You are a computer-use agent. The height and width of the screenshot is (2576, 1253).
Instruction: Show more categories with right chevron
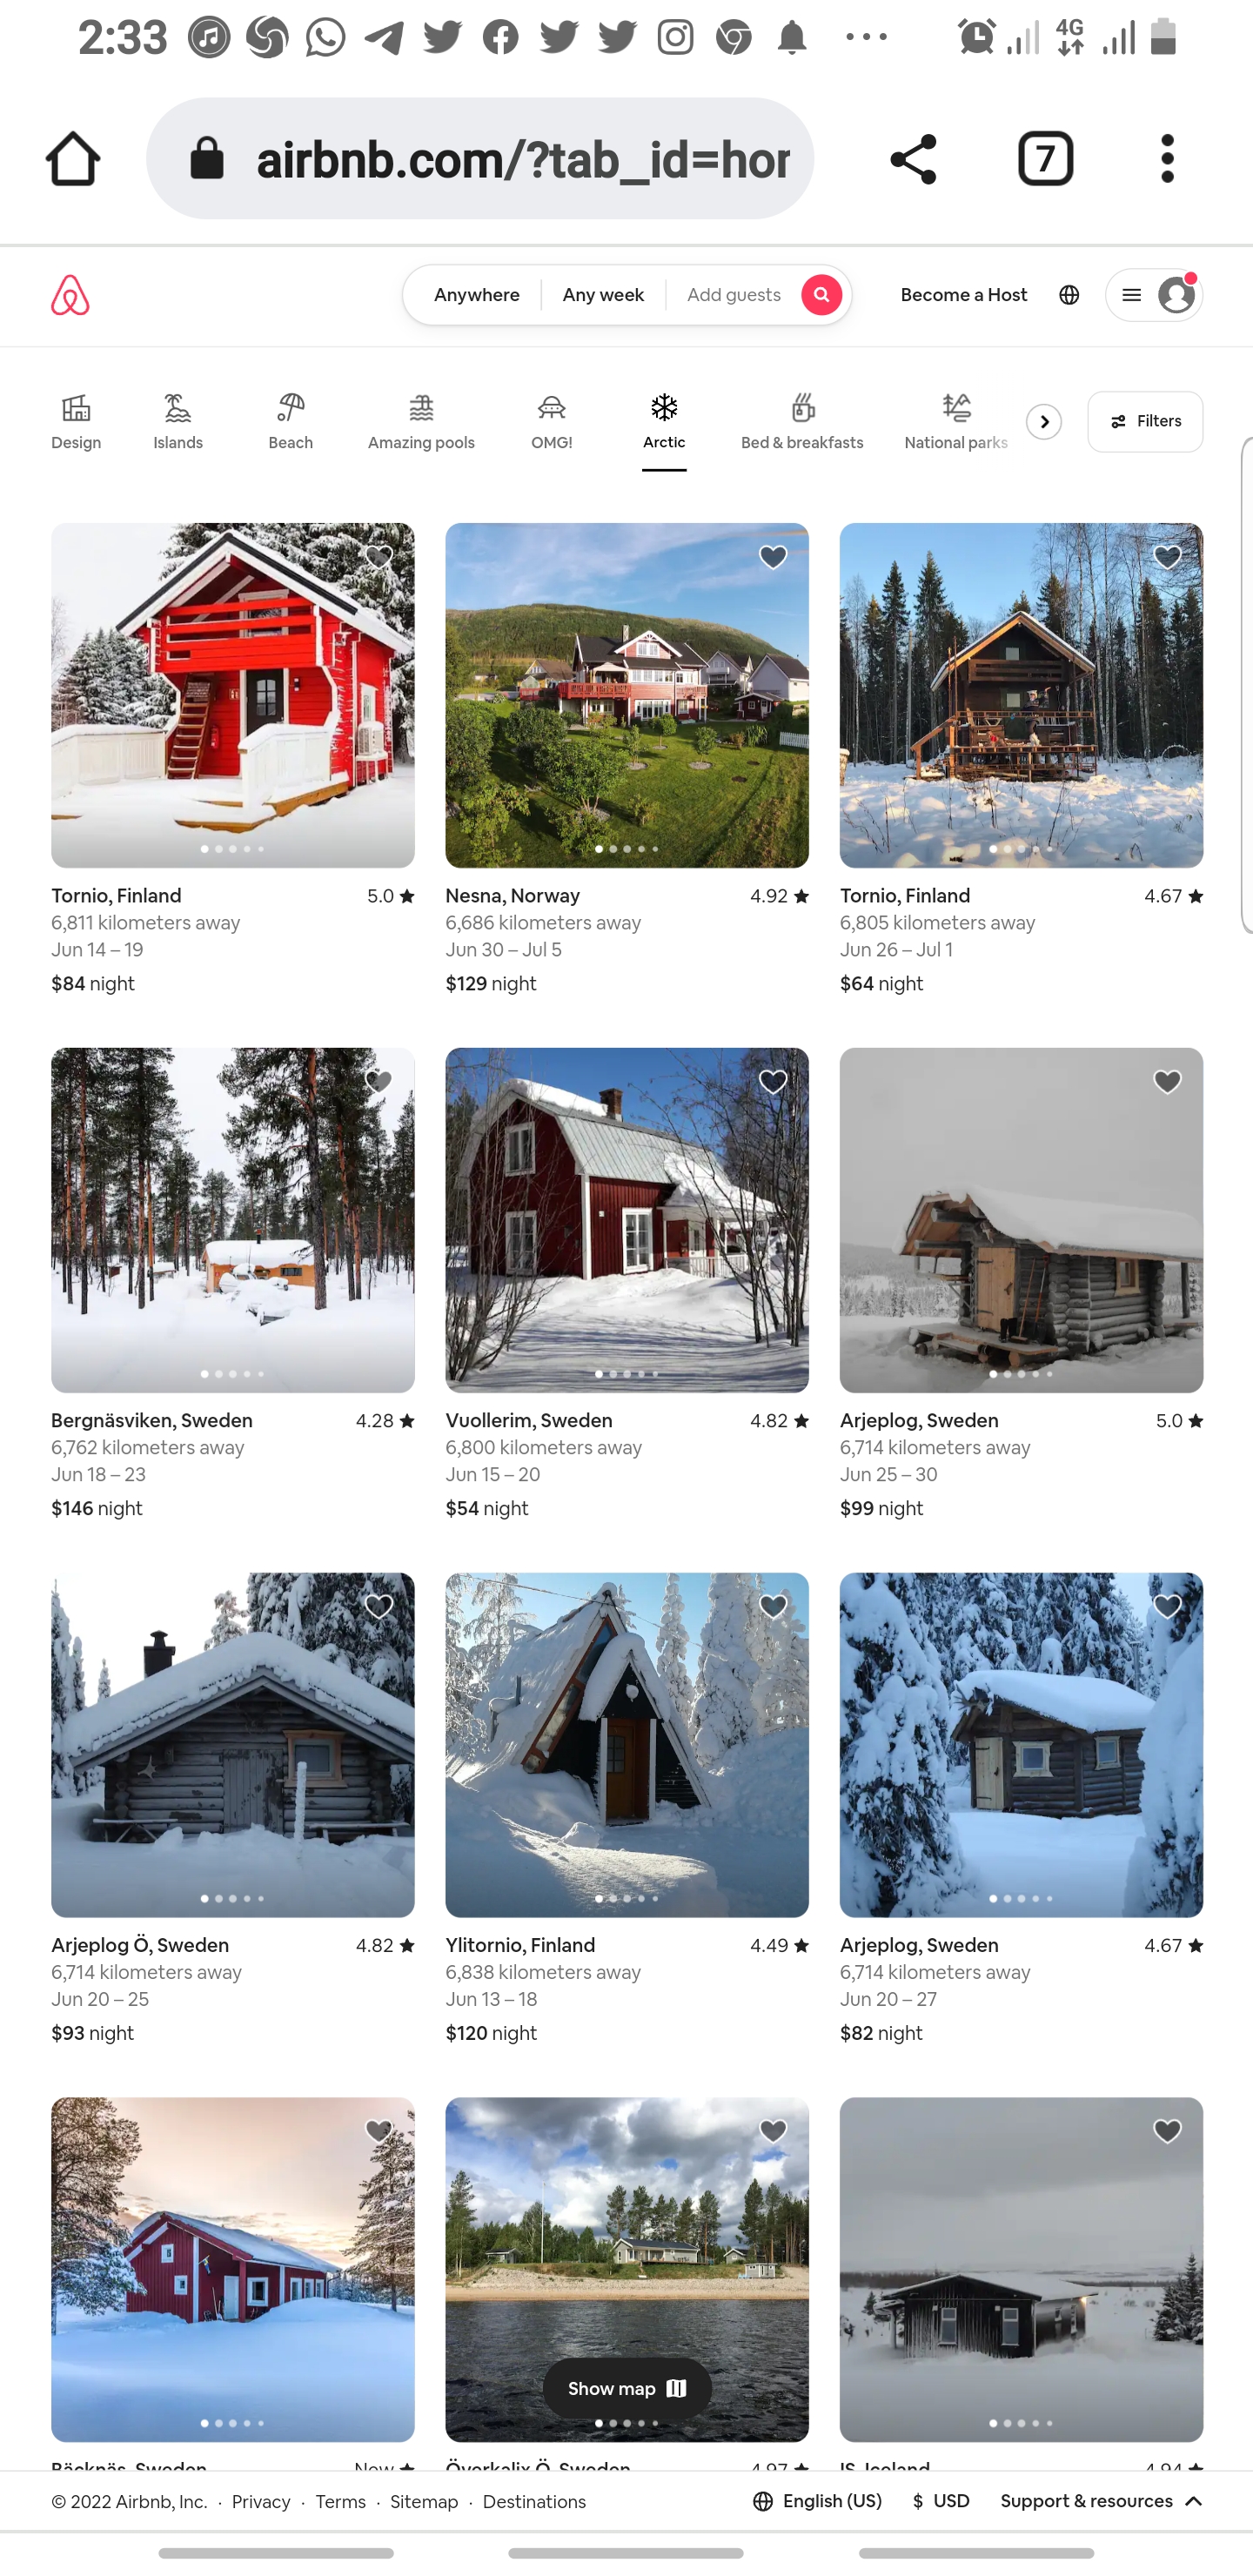(1044, 422)
